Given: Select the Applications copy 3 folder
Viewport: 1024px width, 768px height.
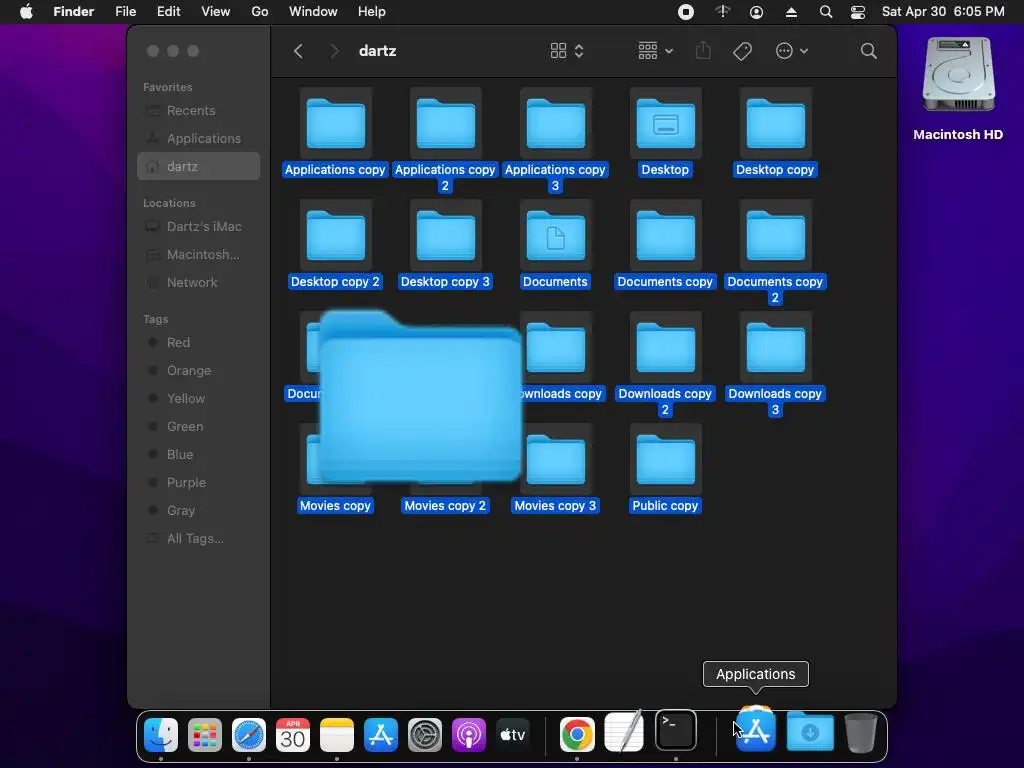Looking at the screenshot, I should coord(556,123).
